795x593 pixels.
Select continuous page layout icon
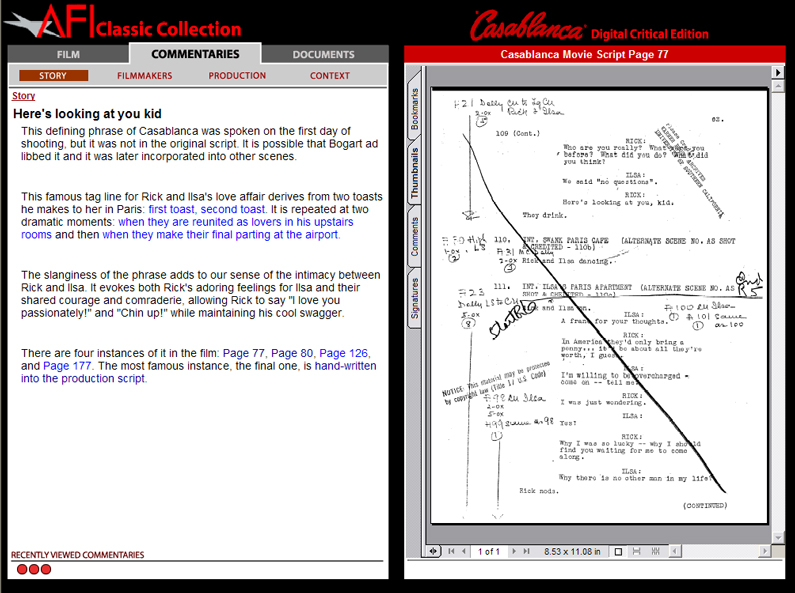pos(634,551)
